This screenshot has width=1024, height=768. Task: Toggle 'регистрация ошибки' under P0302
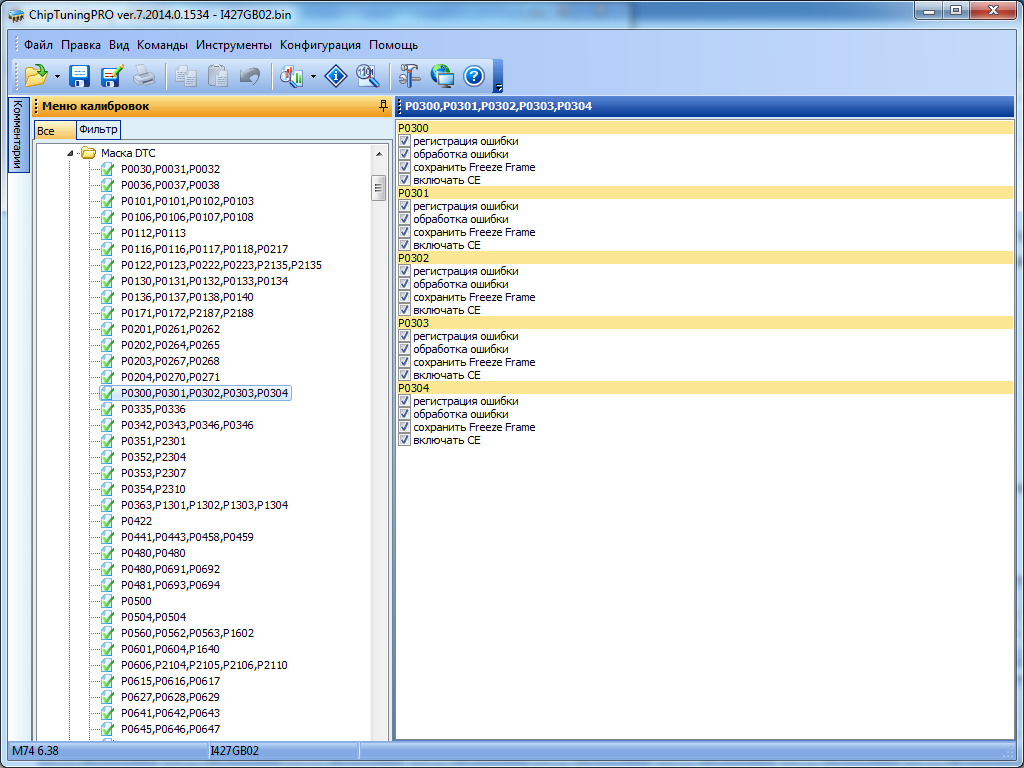tap(405, 271)
